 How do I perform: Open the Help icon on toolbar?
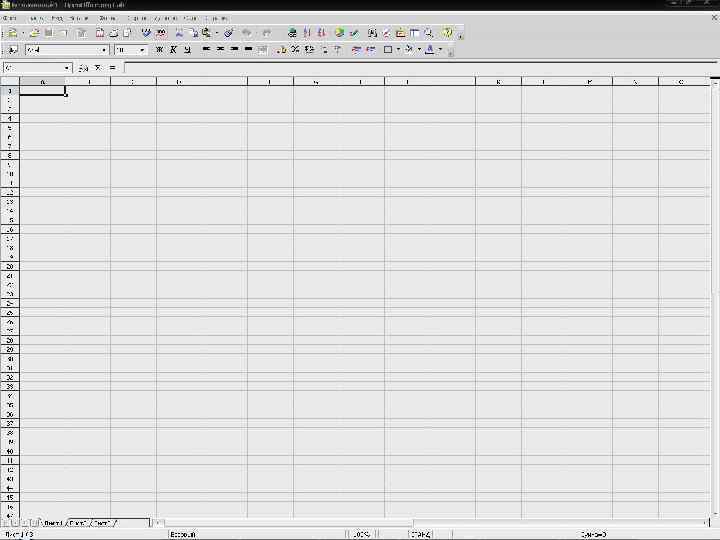click(x=447, y=33)
